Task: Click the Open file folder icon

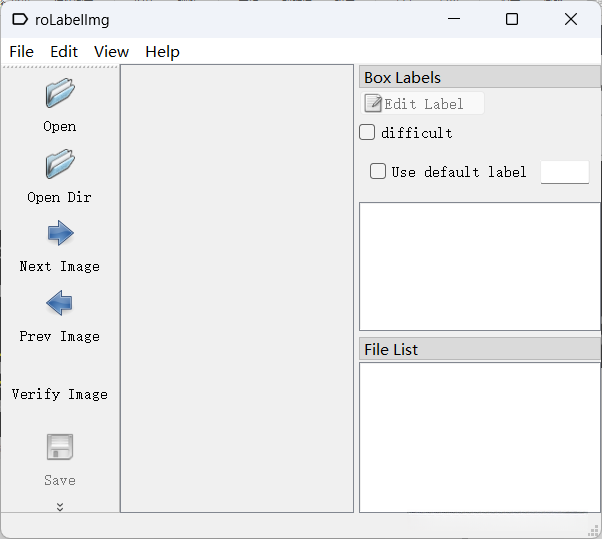Action: click(x=60, y=94)
